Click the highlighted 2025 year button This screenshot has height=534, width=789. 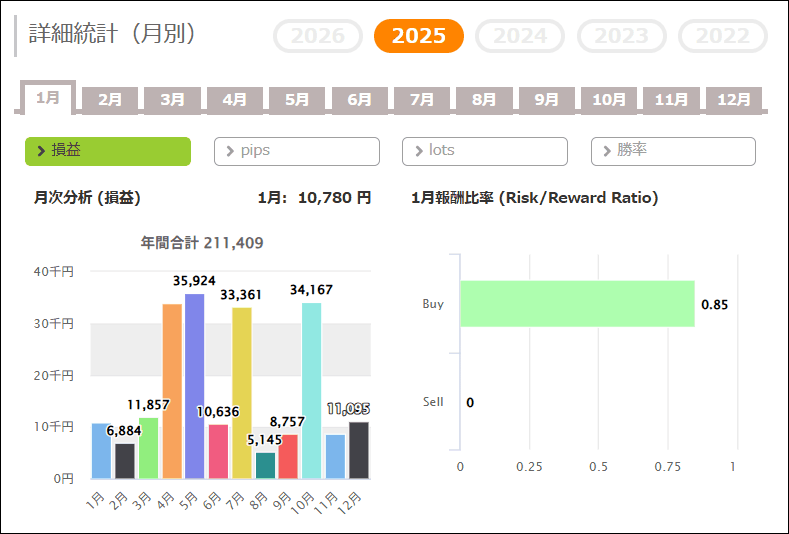[x=419, y=36]
